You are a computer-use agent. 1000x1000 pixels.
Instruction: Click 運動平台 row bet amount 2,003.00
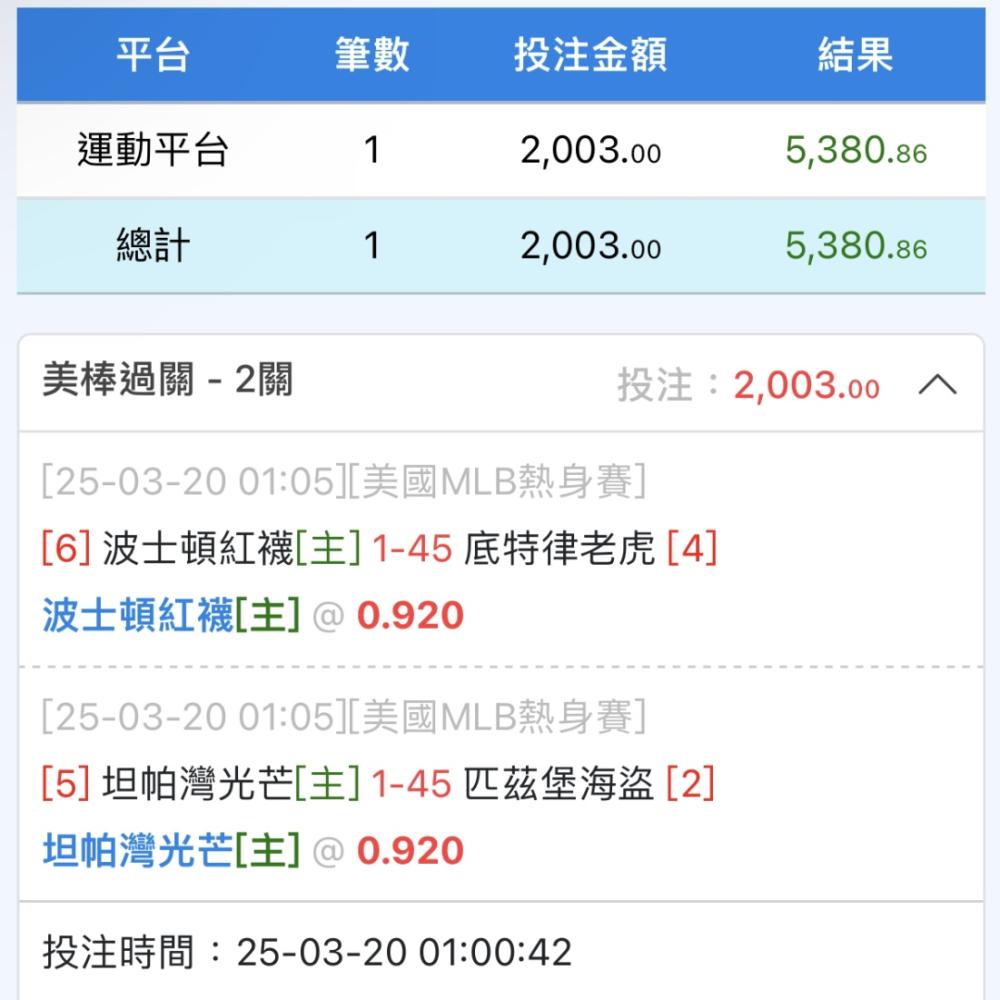tap(590, 152)
